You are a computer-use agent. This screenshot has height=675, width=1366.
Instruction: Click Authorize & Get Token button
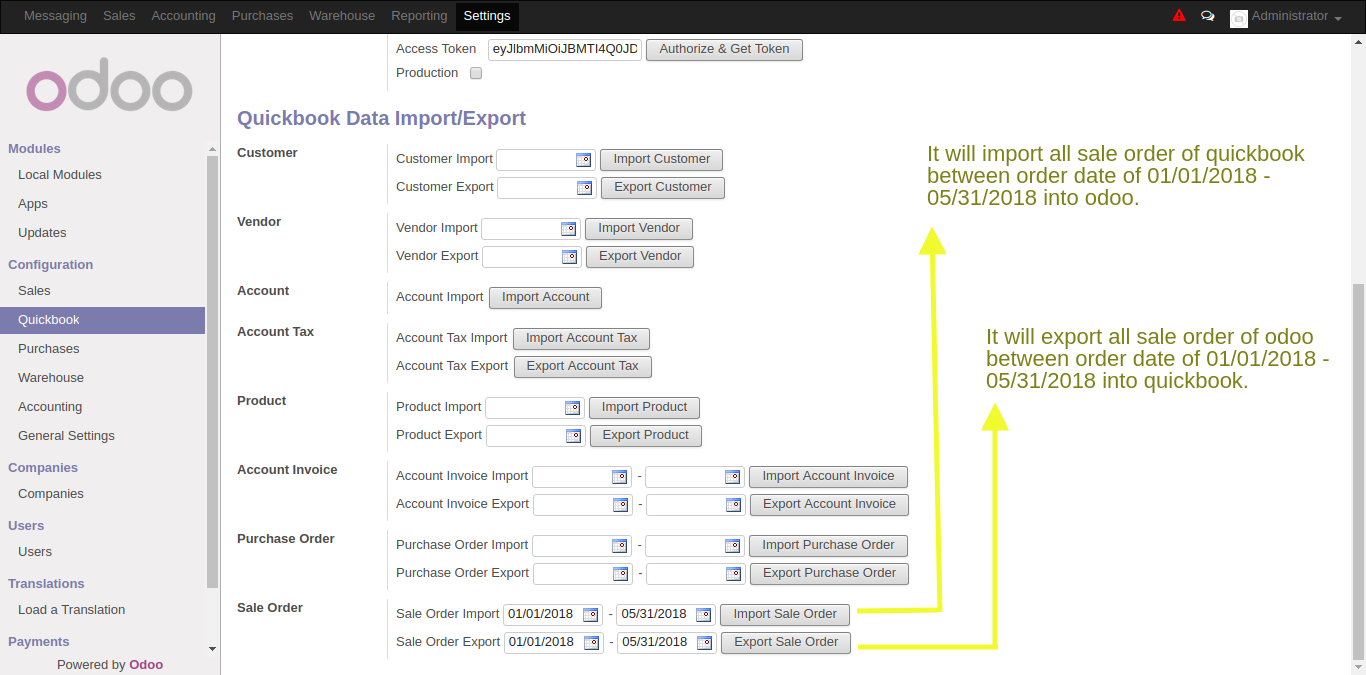724,49
